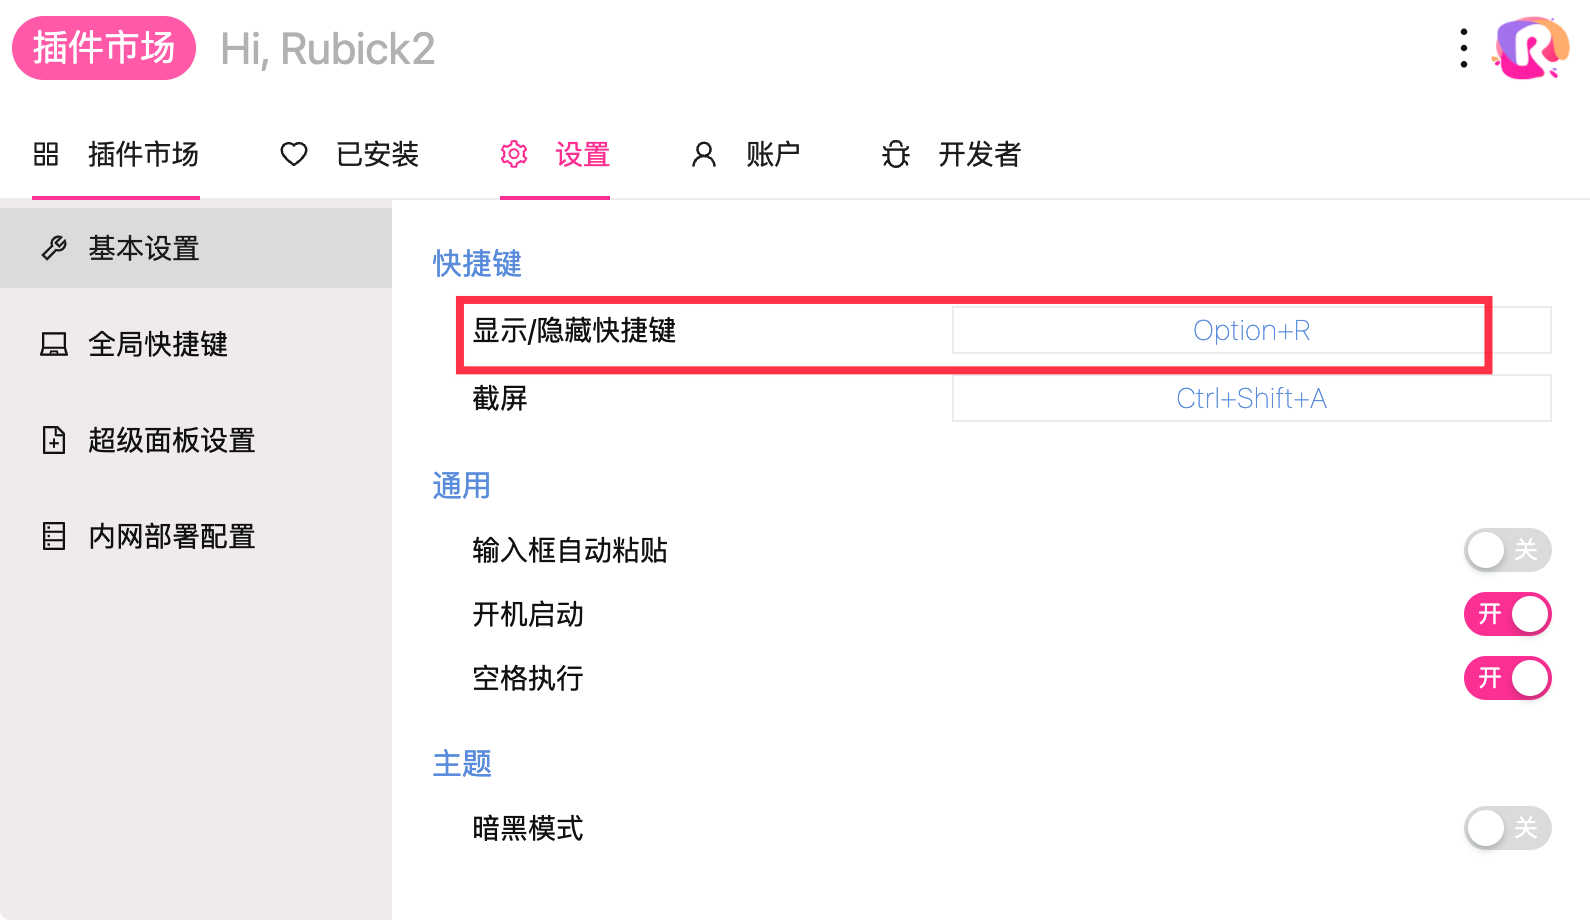The height and width of the screenshot is (920, 1590).
Task: Select 超级面板设置 in the sidebar
Action: click(171, 440)
